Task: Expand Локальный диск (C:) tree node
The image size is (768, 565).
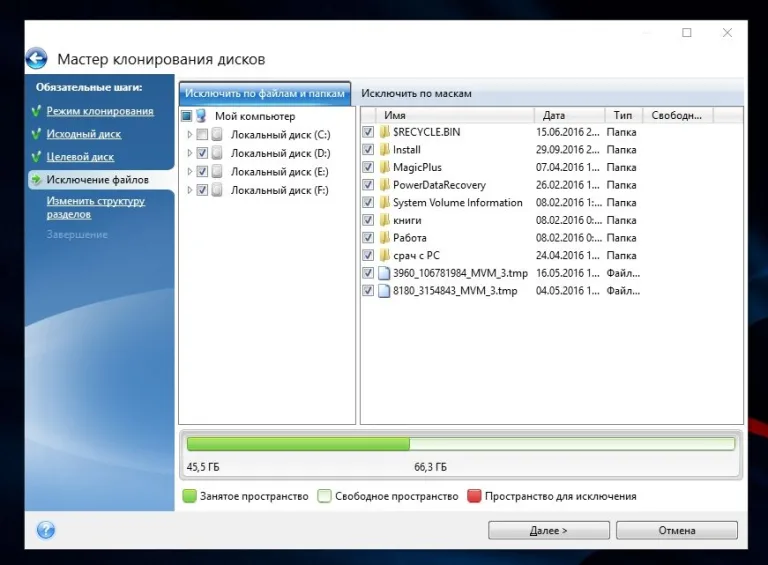Action: 190,134
